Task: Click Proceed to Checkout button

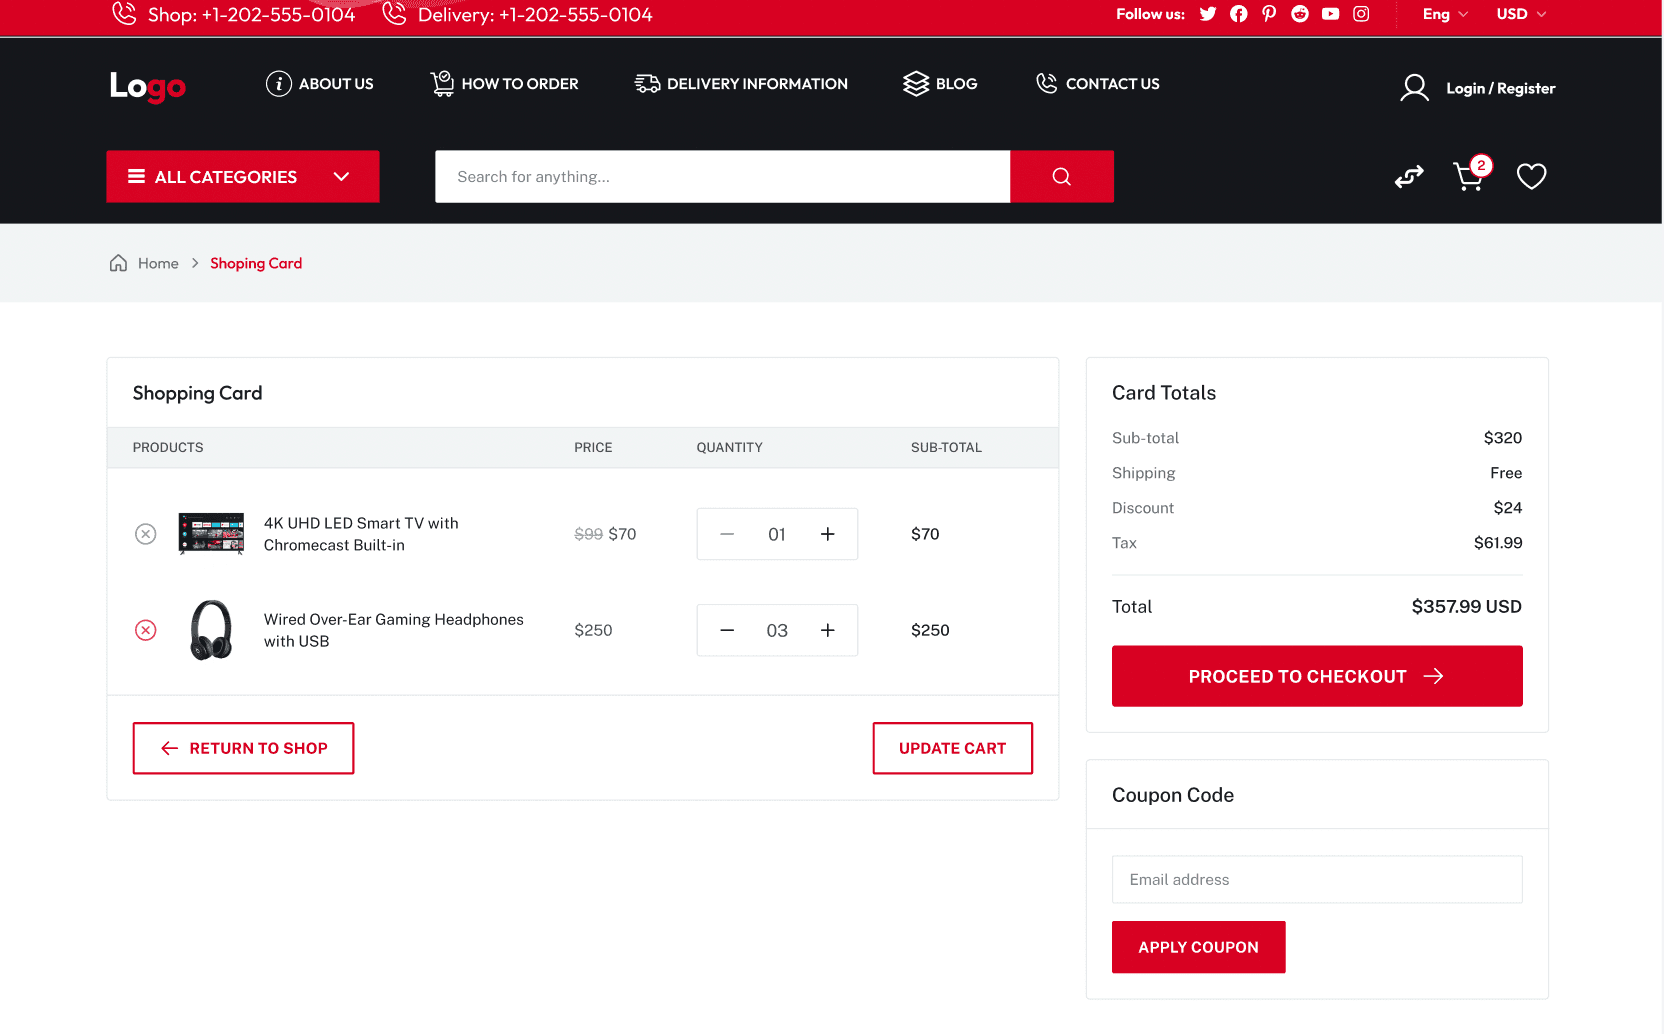Action: (x=1316, y=676)
